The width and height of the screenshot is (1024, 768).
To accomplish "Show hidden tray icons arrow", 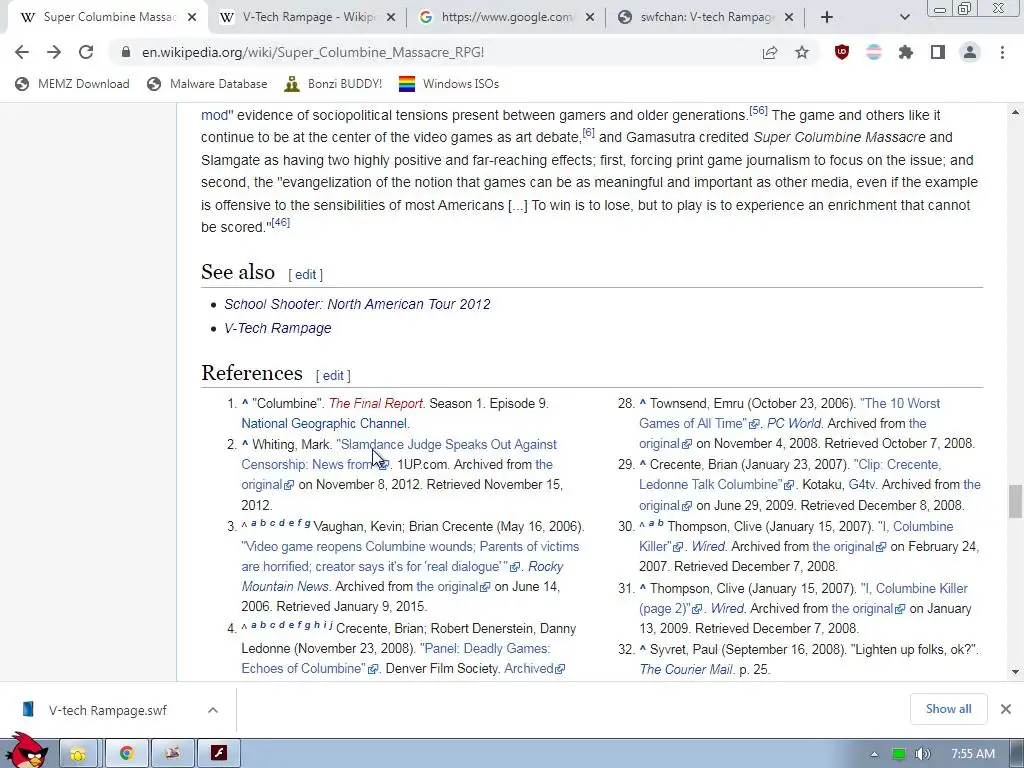I will pos(874,754).
